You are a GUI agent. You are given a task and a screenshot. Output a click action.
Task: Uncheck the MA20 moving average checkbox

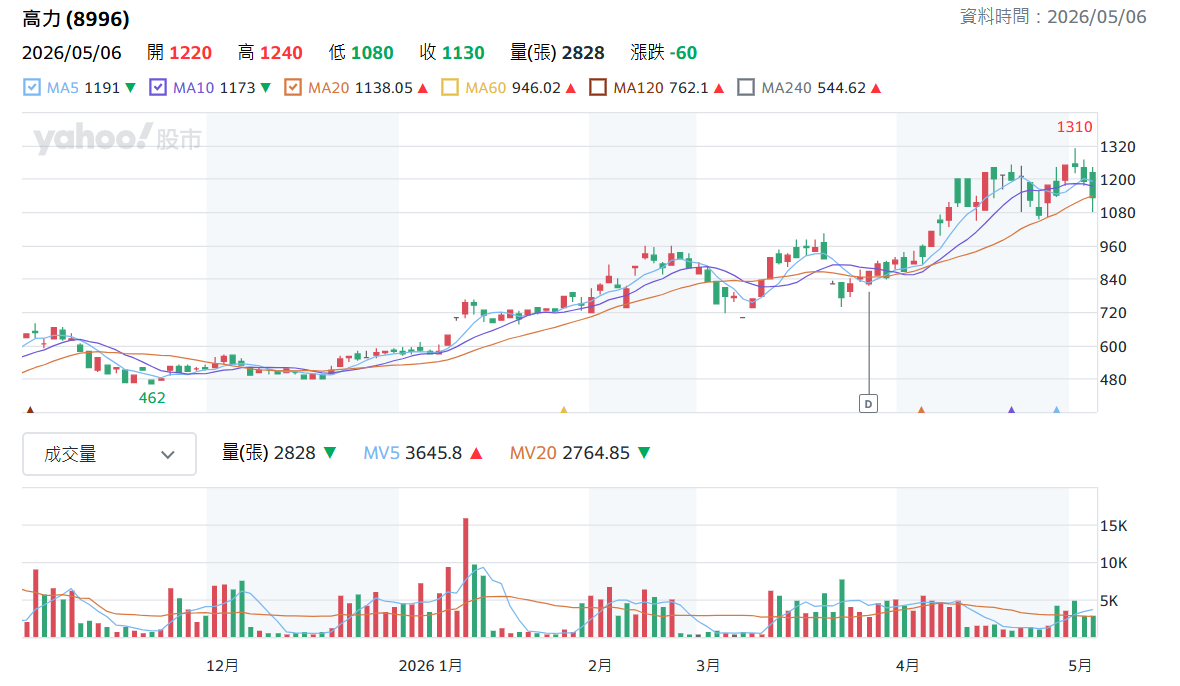point(293,88)
